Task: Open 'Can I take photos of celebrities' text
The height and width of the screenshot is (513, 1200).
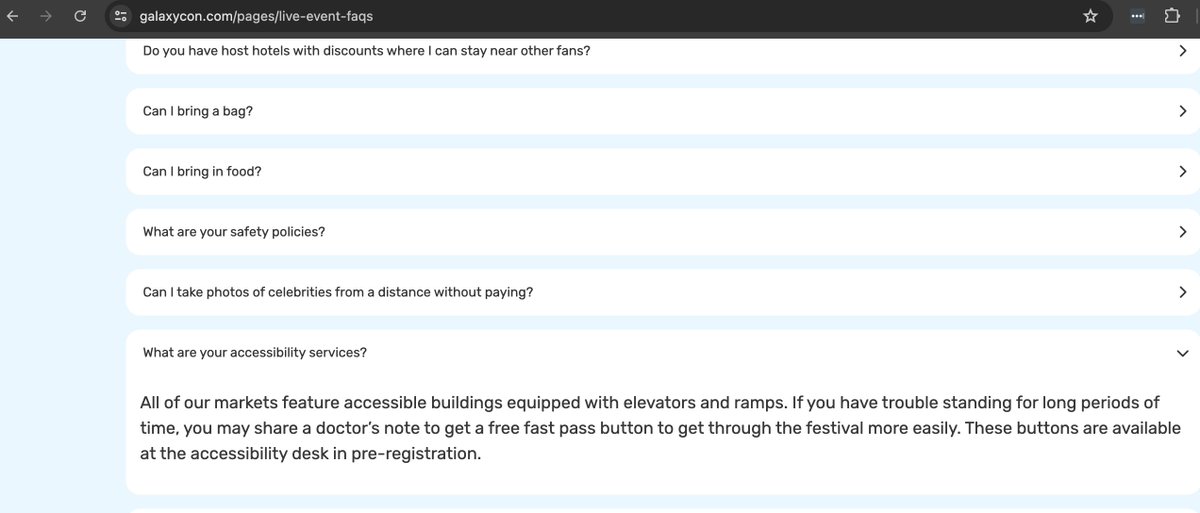Action: 338,292
